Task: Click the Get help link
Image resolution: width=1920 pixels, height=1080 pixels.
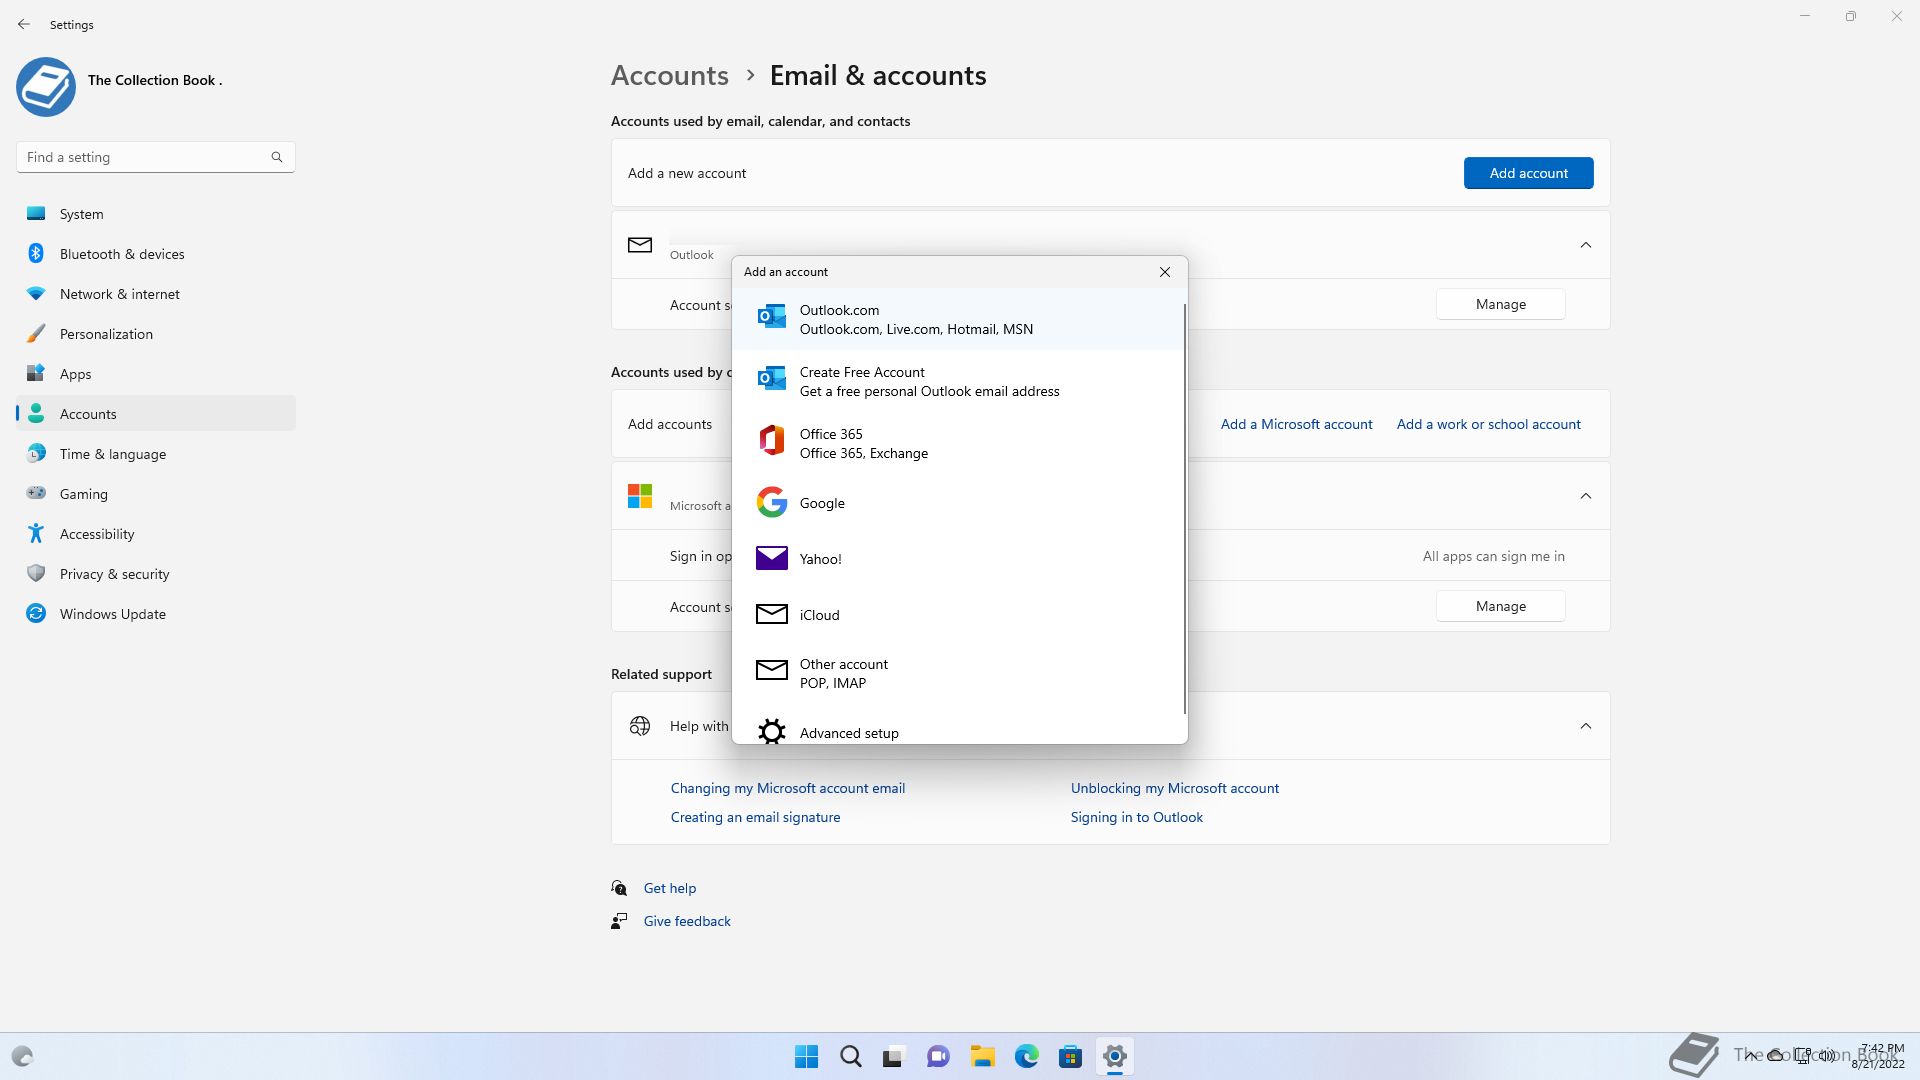Action: click(669, 888)
